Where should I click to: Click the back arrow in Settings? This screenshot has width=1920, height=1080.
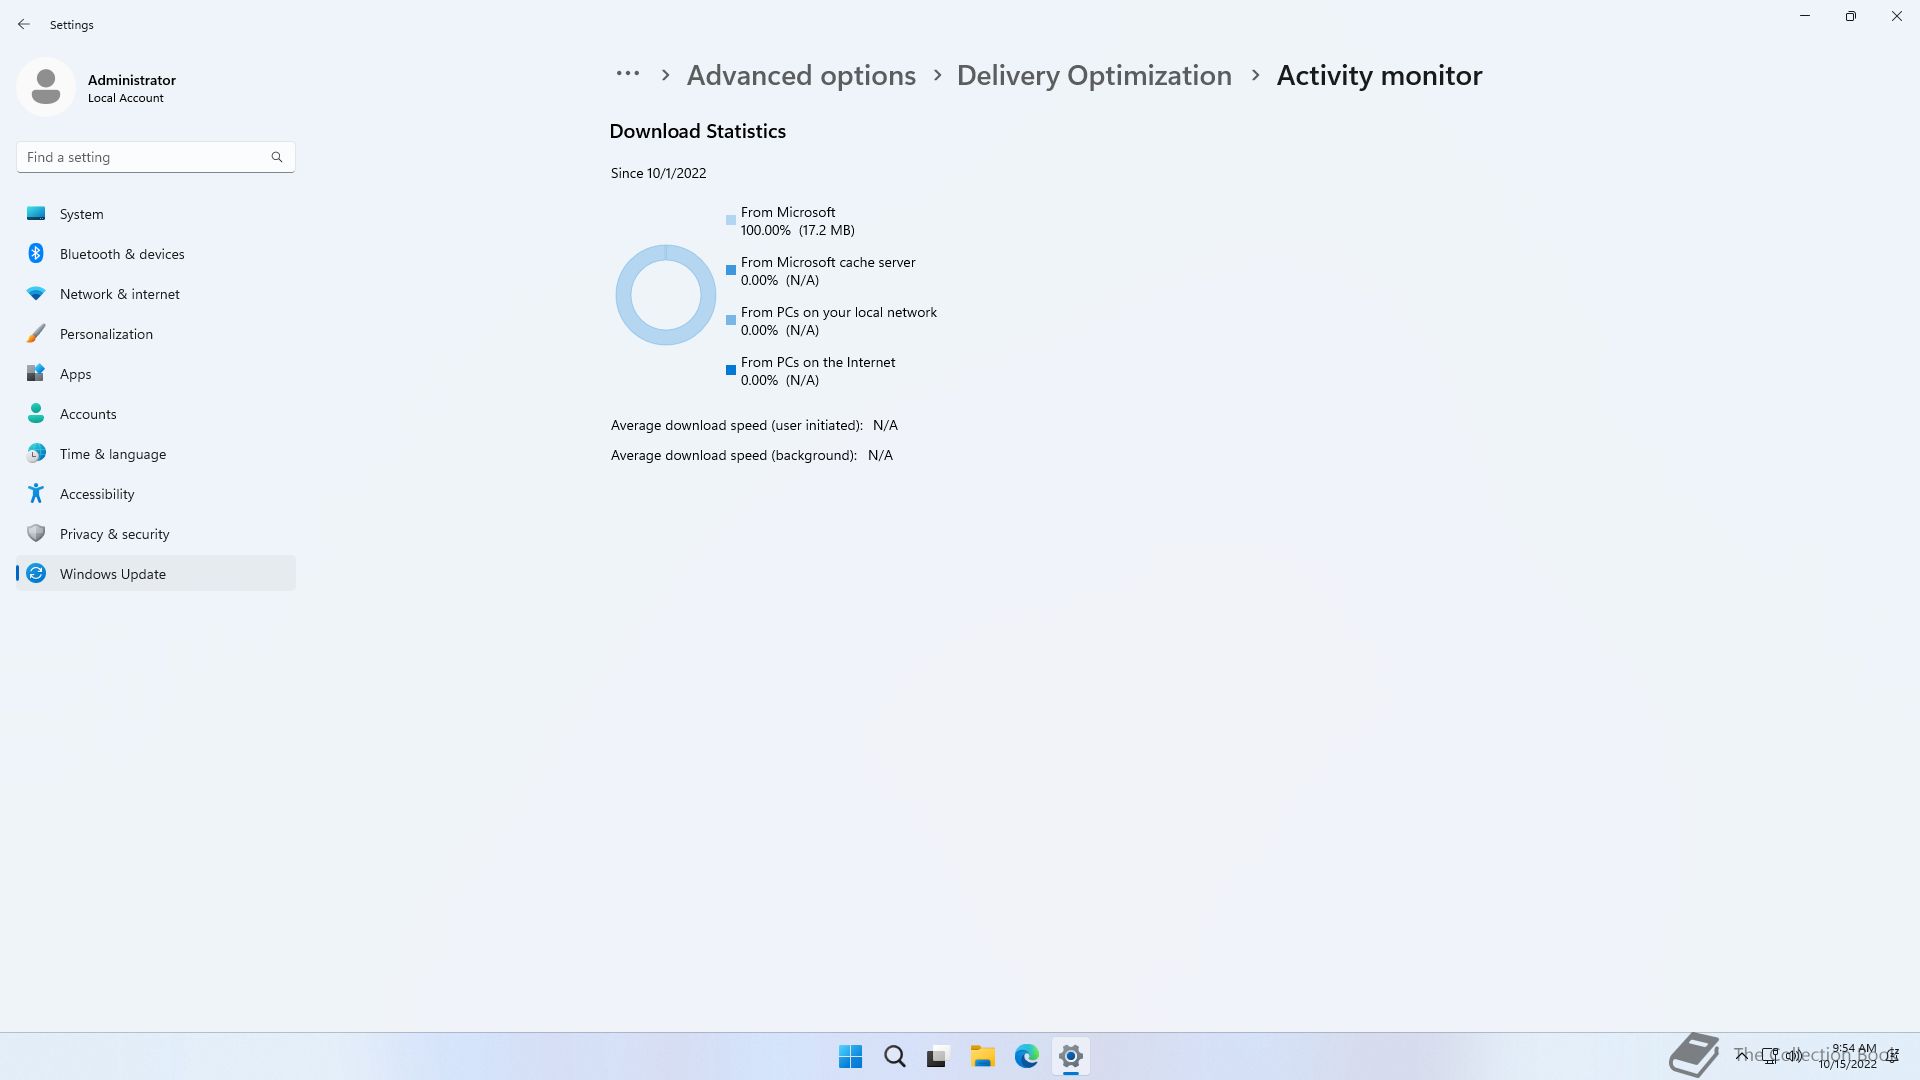24,24
